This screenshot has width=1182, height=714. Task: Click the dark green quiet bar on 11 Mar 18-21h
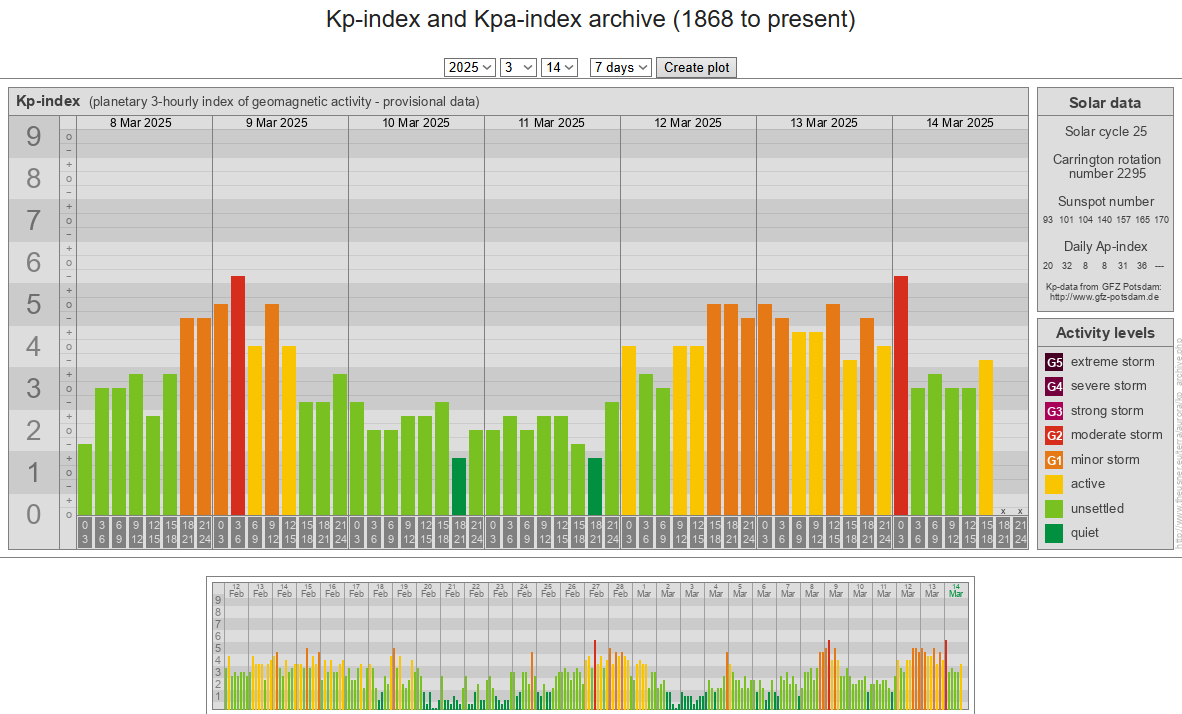pos(595,486)
